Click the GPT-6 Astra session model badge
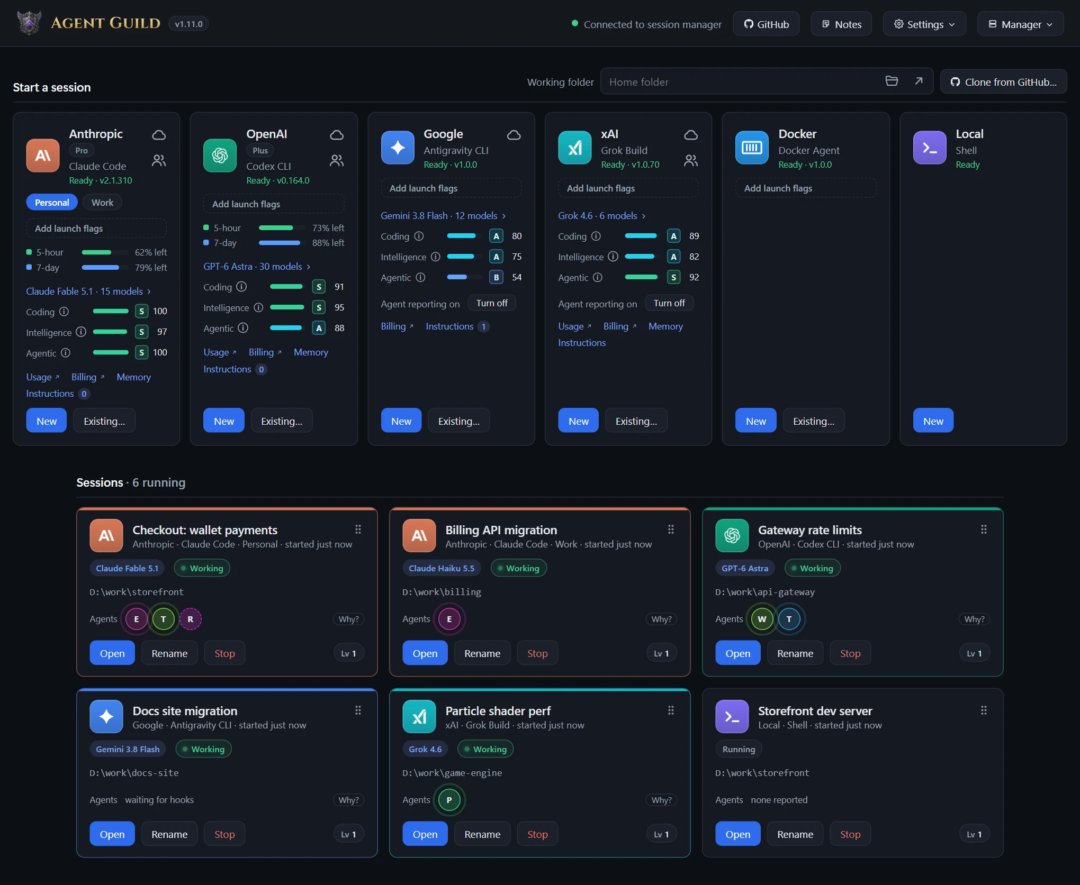 [x=745, y=568]
